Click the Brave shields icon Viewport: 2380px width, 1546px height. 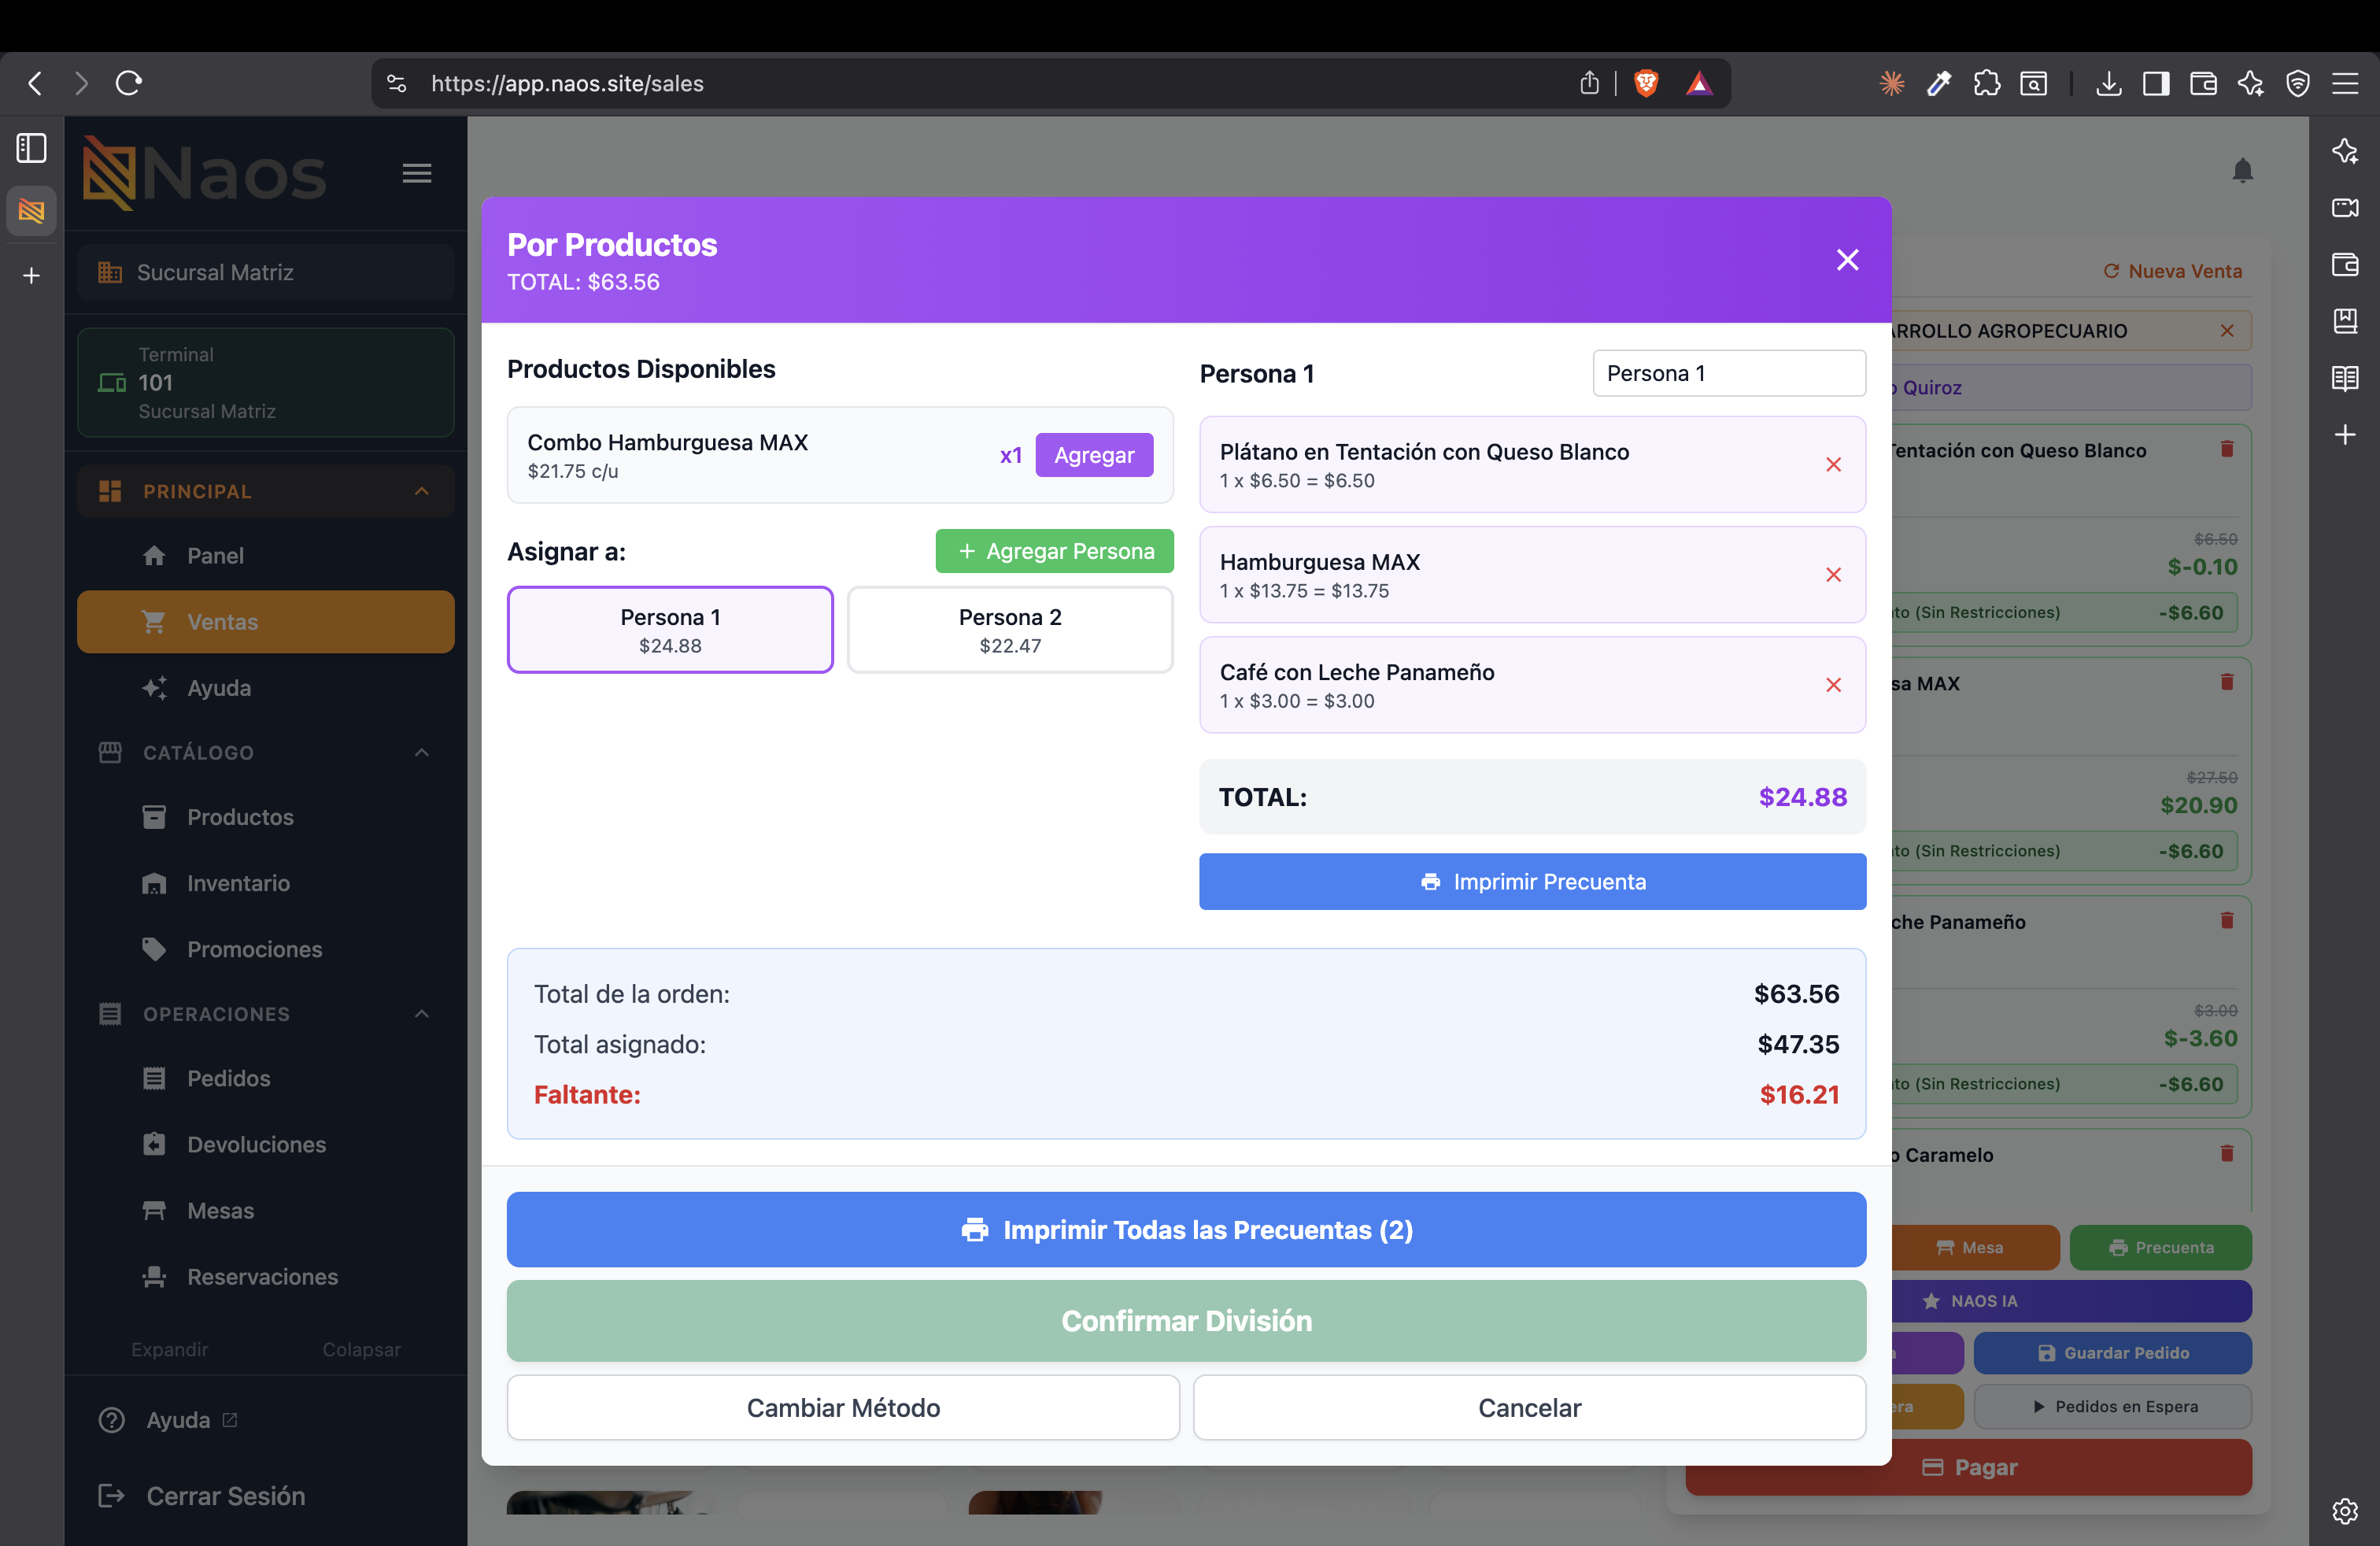tap(1646, 83)
